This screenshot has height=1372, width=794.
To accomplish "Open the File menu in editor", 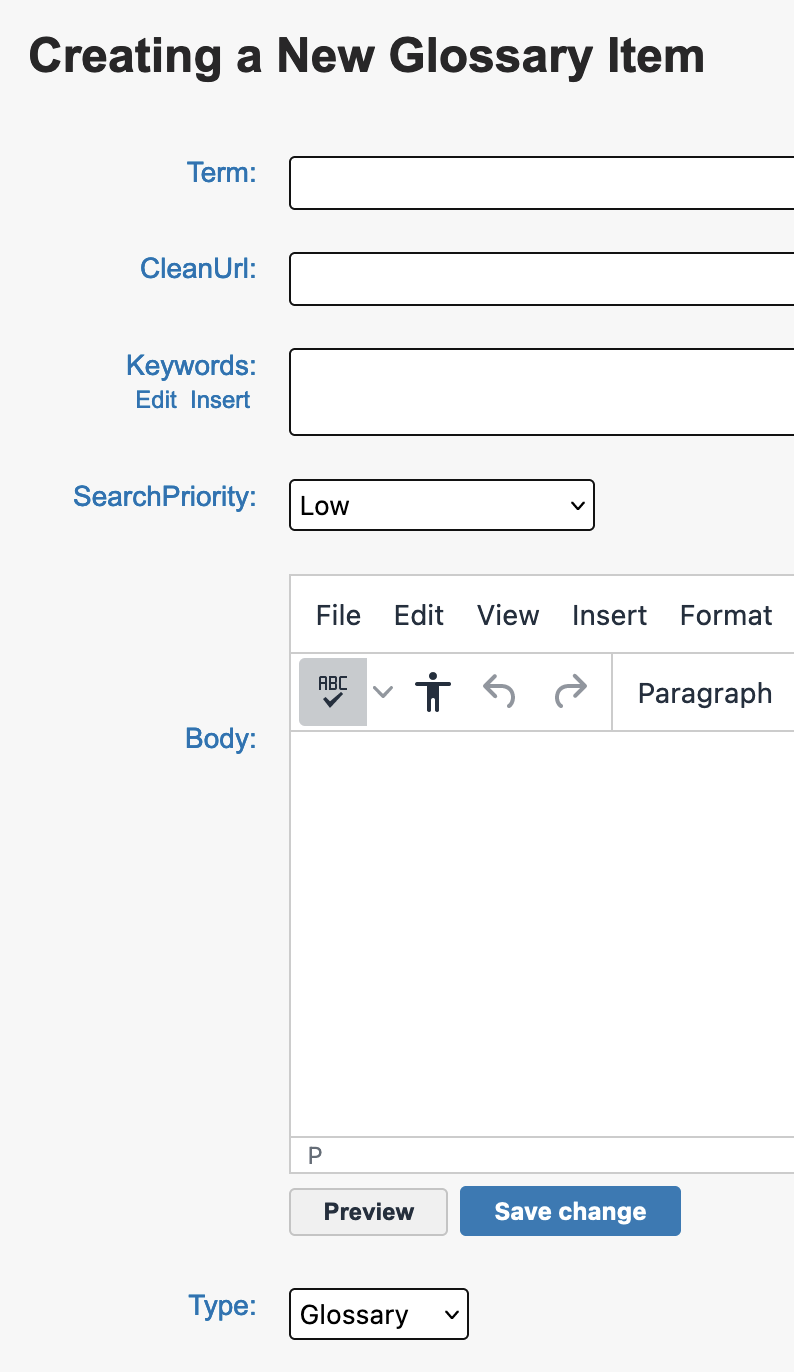I will click(338, 615).
